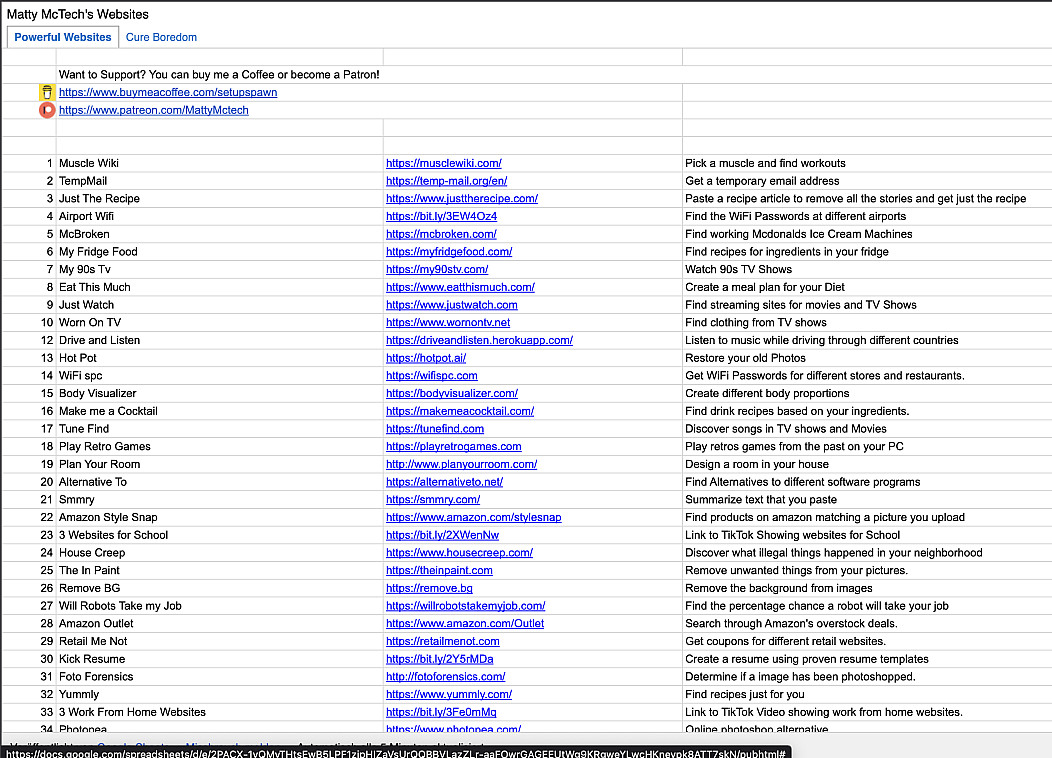Select the Powerful Websites tab

tap(63, 37)
